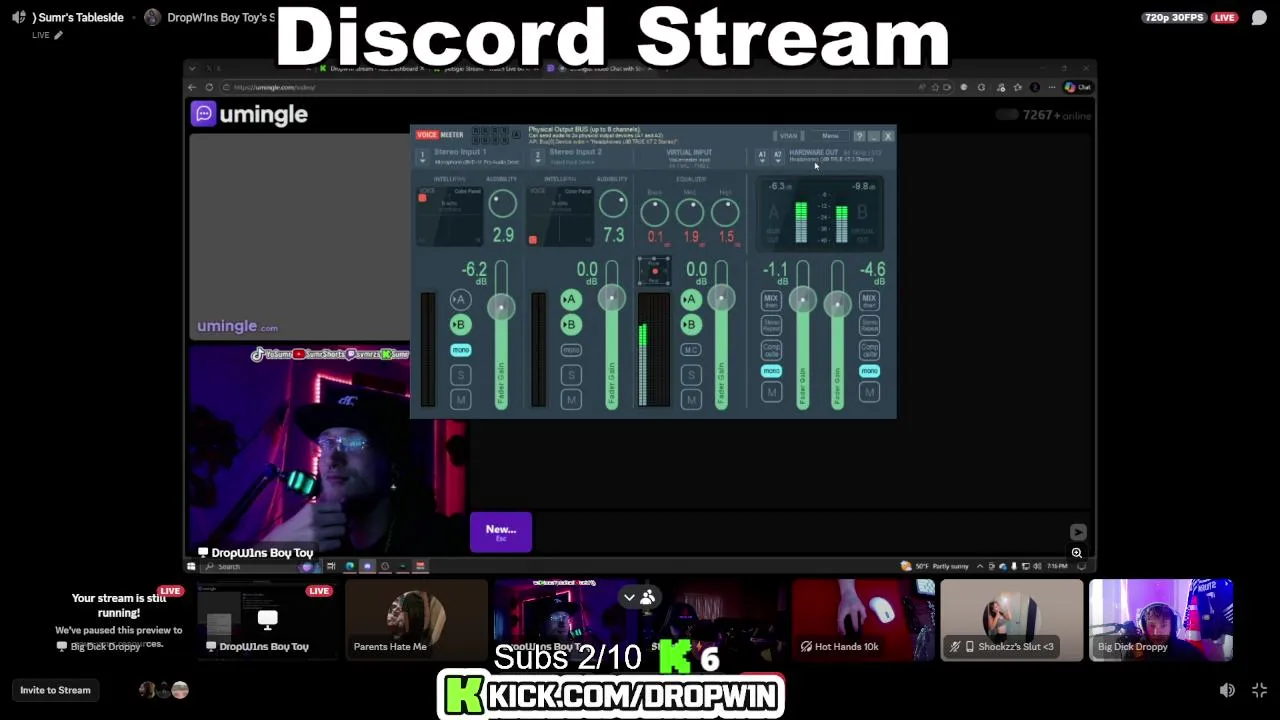The width and height of the screenshot is (1280, 720).
Task: Select Shockzz's Slut <3 video tile
Action: pos(1012,620)
